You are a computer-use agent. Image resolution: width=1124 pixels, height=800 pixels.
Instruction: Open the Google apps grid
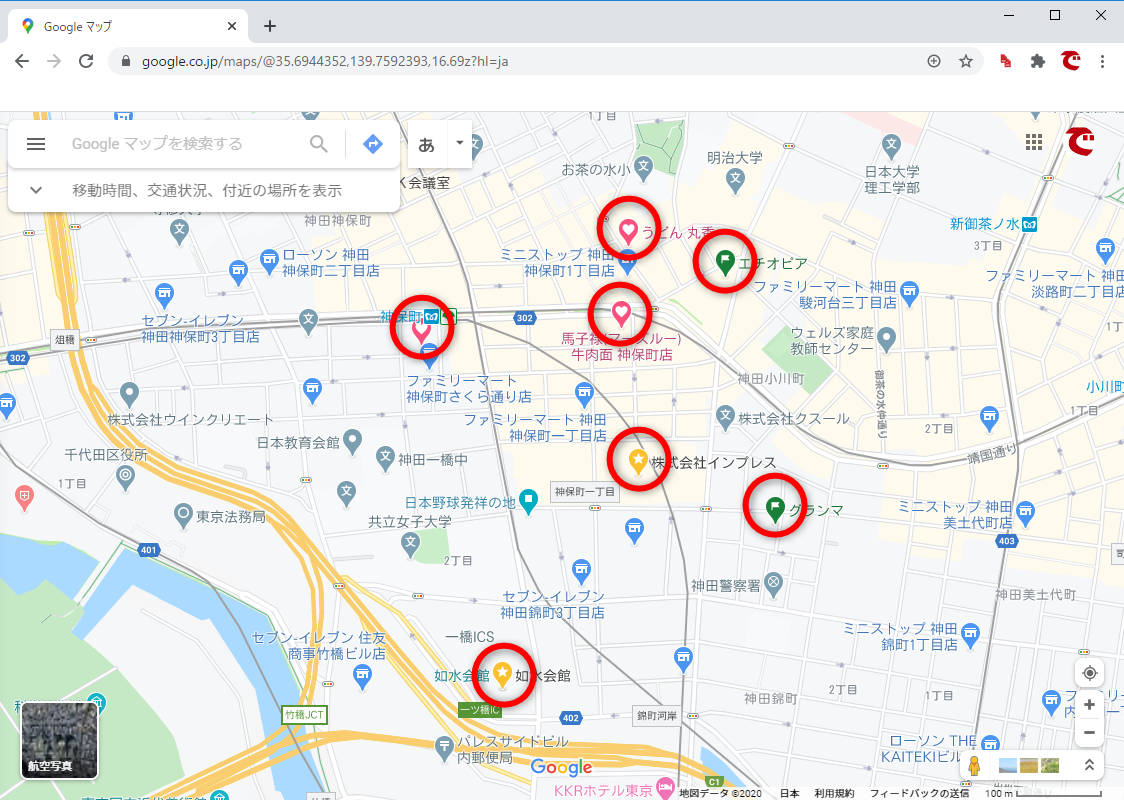click(x=1034, y=142)
